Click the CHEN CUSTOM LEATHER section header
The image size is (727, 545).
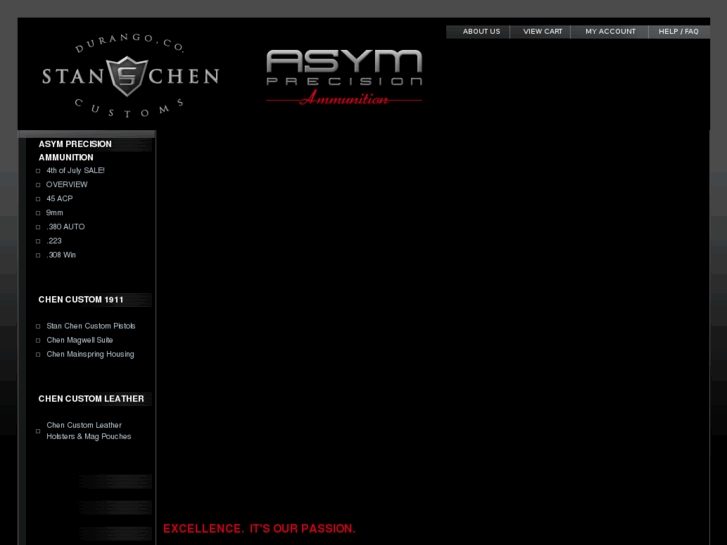(x=91, y=399)
